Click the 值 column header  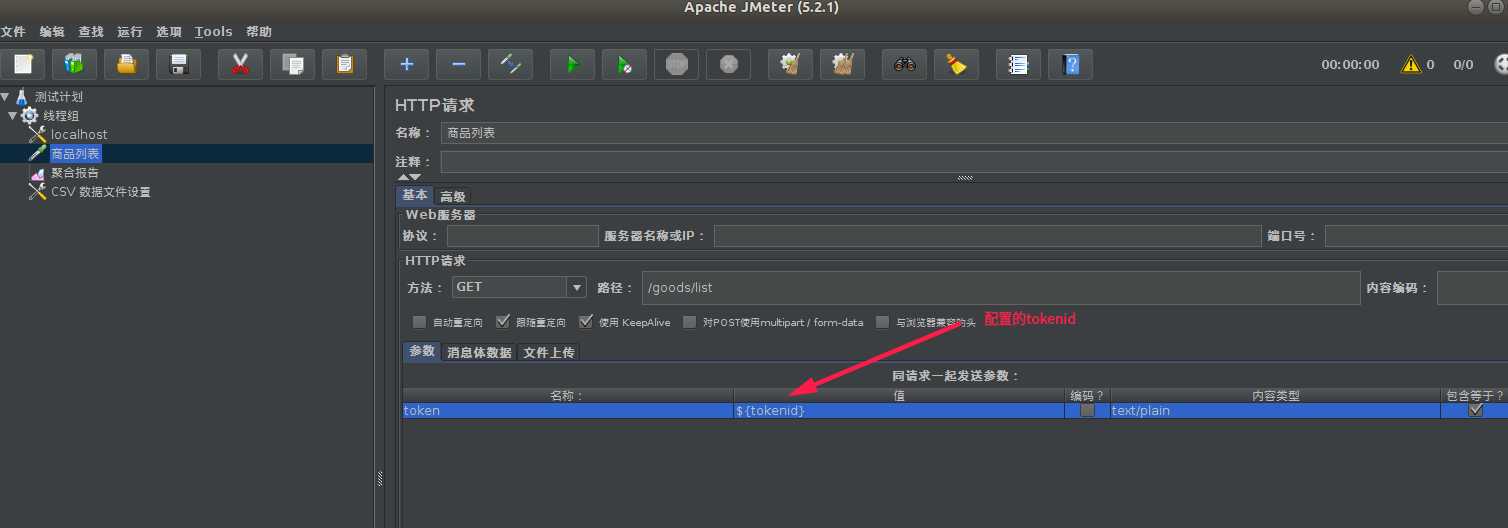(x=899, y=395)
